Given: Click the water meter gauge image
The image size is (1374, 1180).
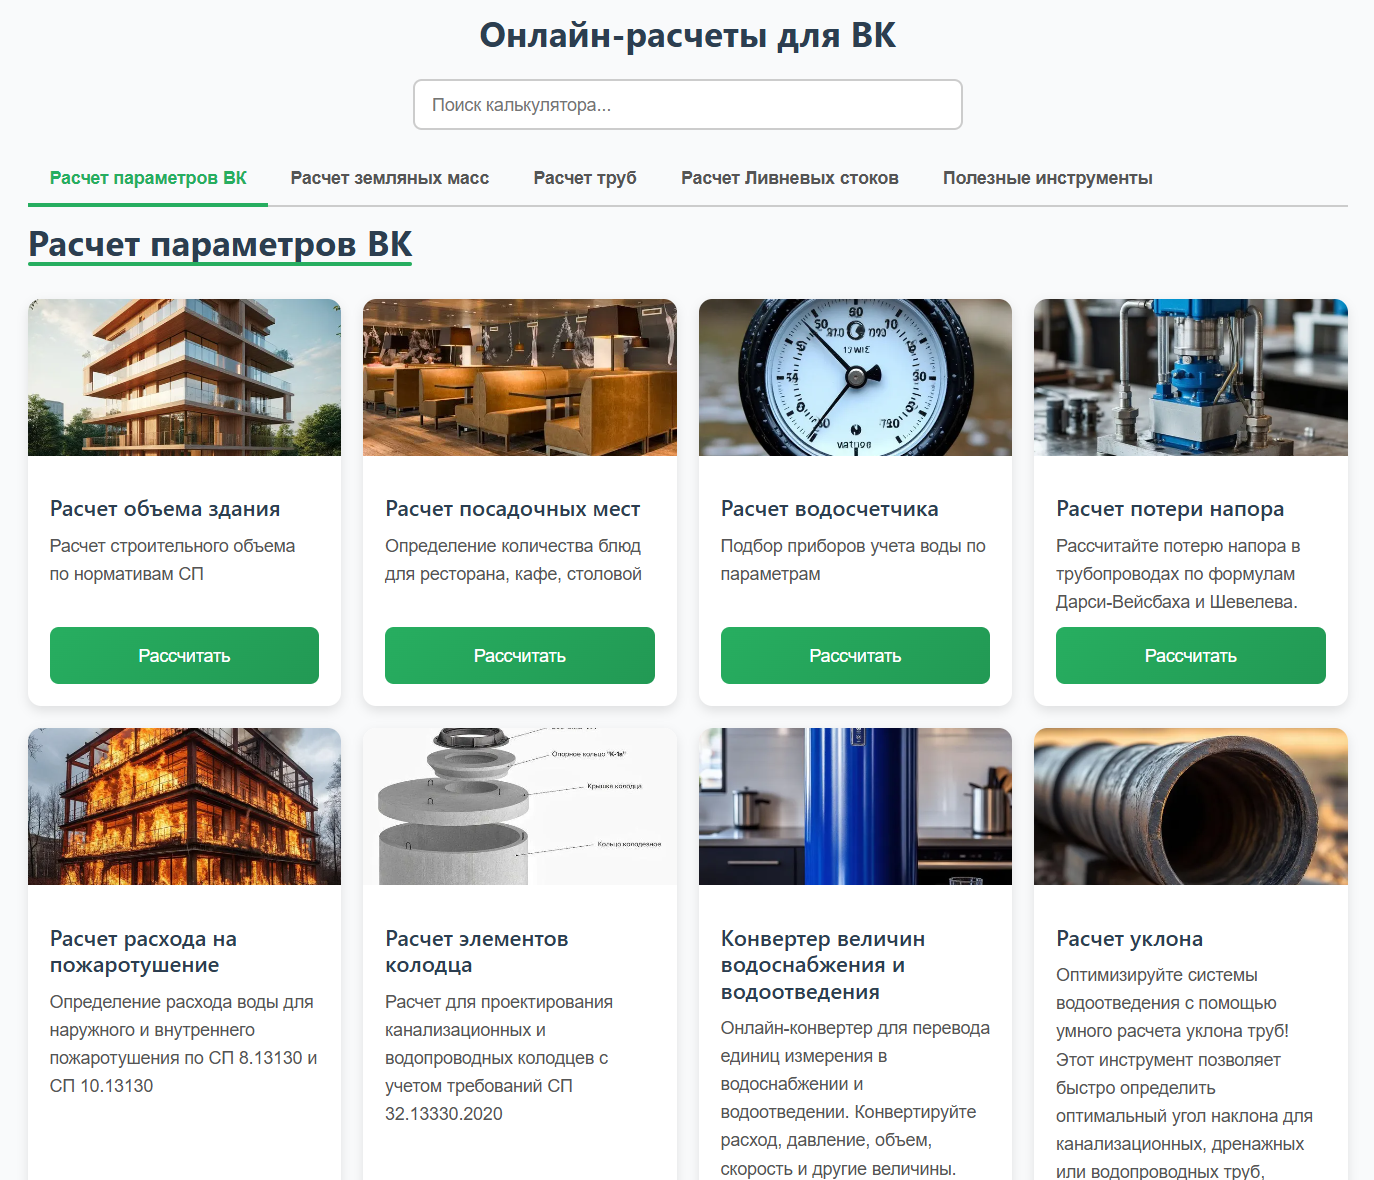Looking at the screenshot, I should pyautogui.click(x=855, y=378).
